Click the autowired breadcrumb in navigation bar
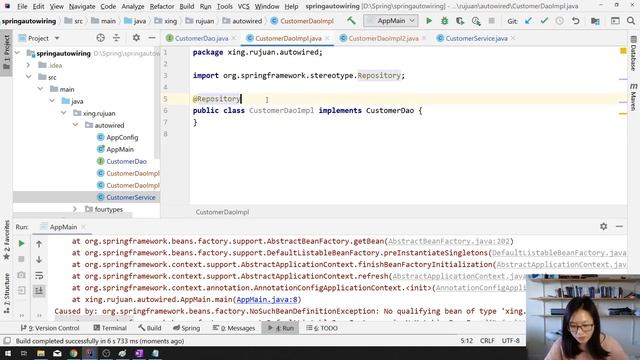The width and height of the screenshot is (640, 360). (x=242, y=21)
